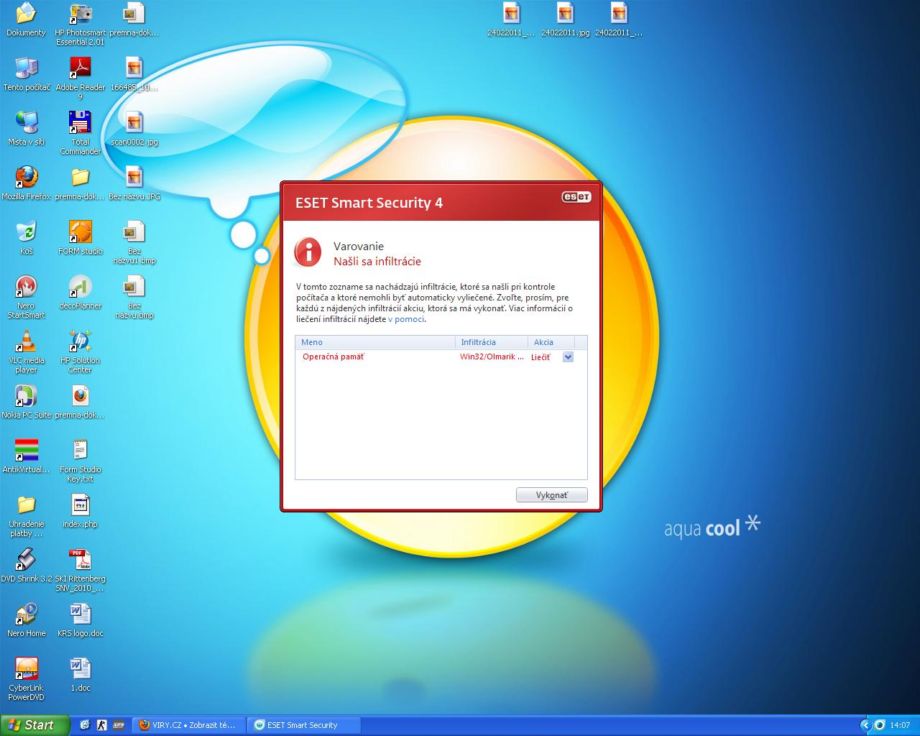Open Mozilla Firefox desktop shortcut
The height and width of the screenshot is (736, 920).
click(26, 178)
